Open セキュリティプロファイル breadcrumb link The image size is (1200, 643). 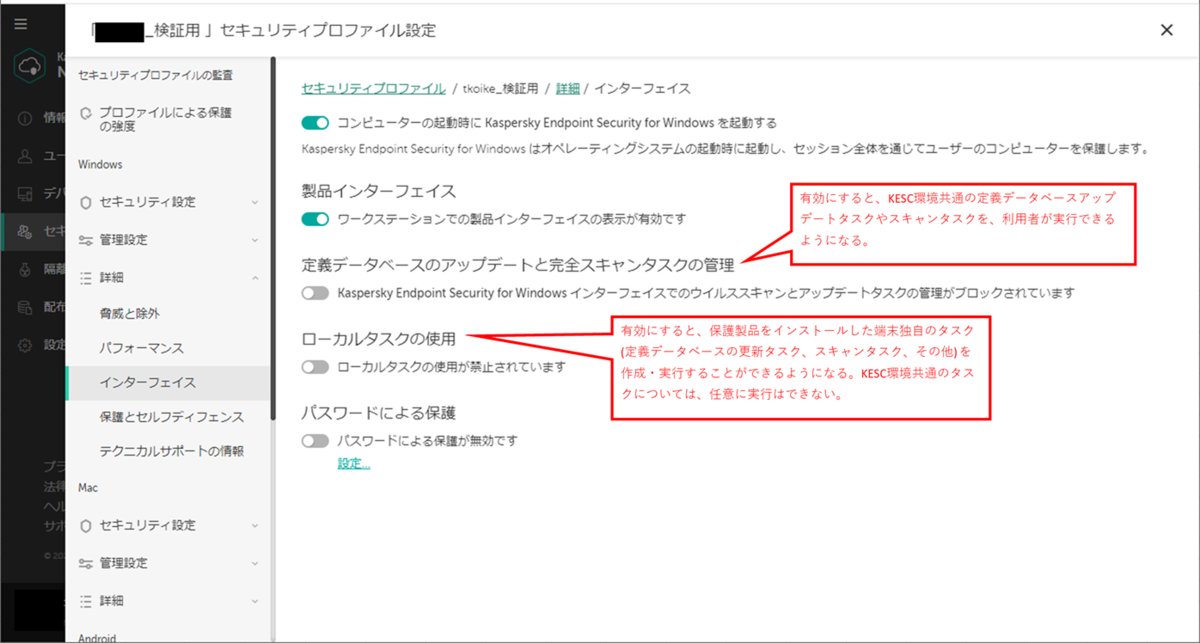[371, 88]
